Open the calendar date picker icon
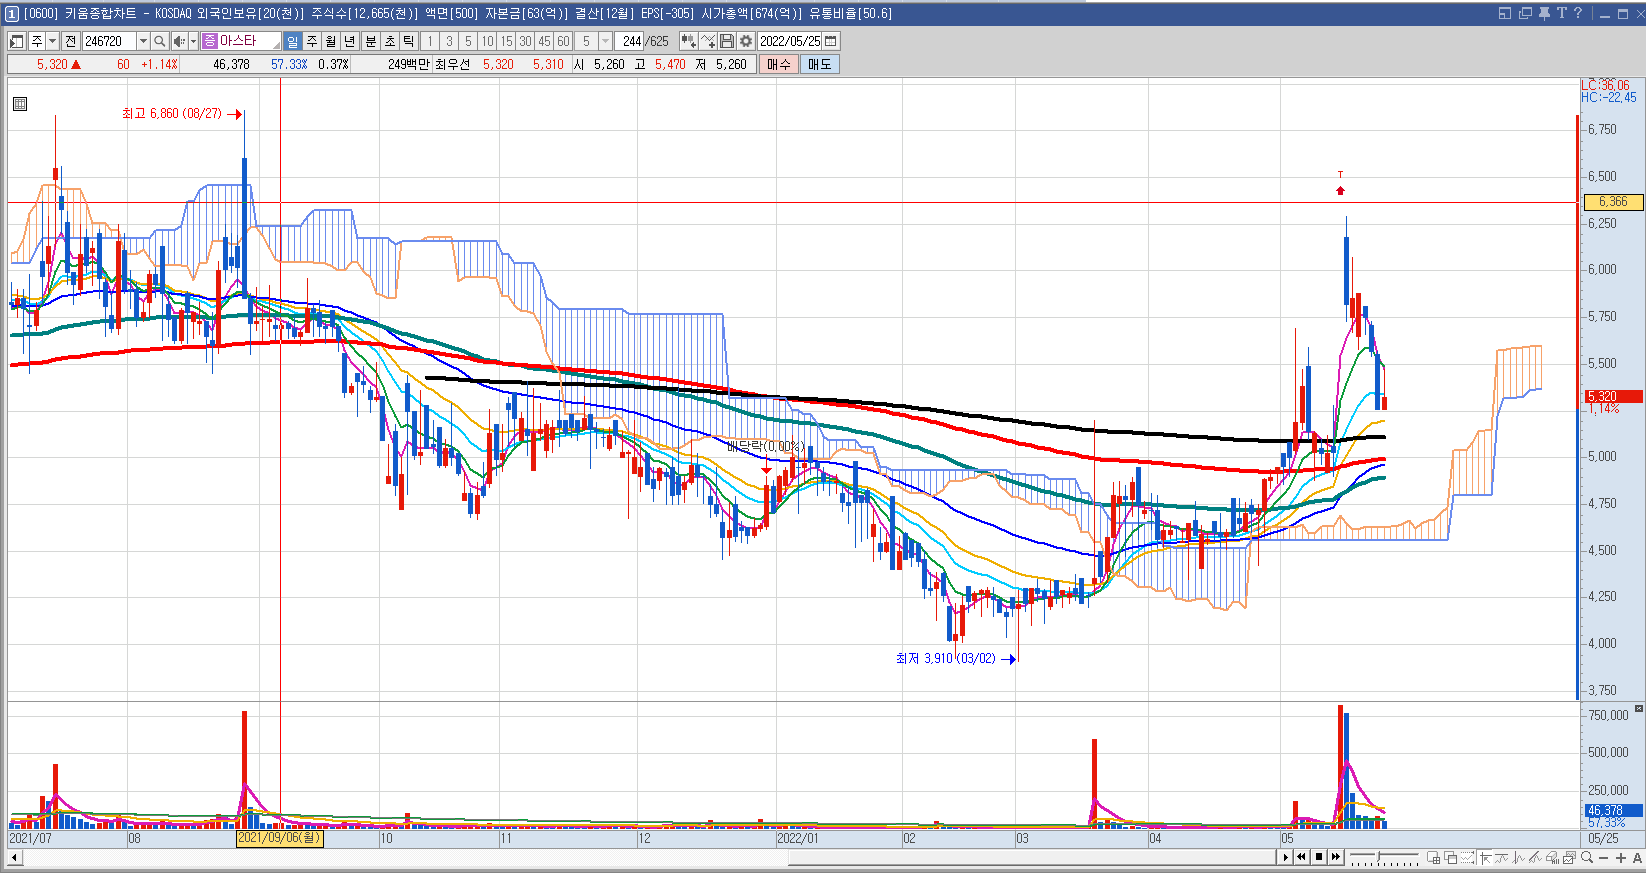The image size is (1646, 873). tap(831, 41)
